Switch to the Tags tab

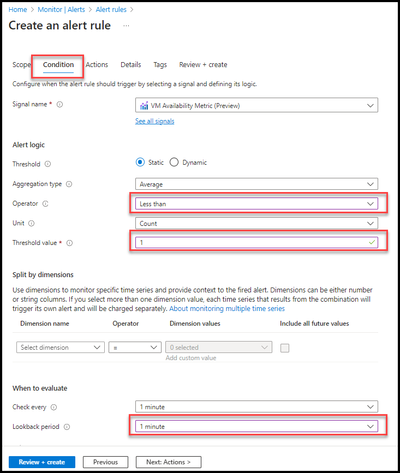(x=160, y=65)
